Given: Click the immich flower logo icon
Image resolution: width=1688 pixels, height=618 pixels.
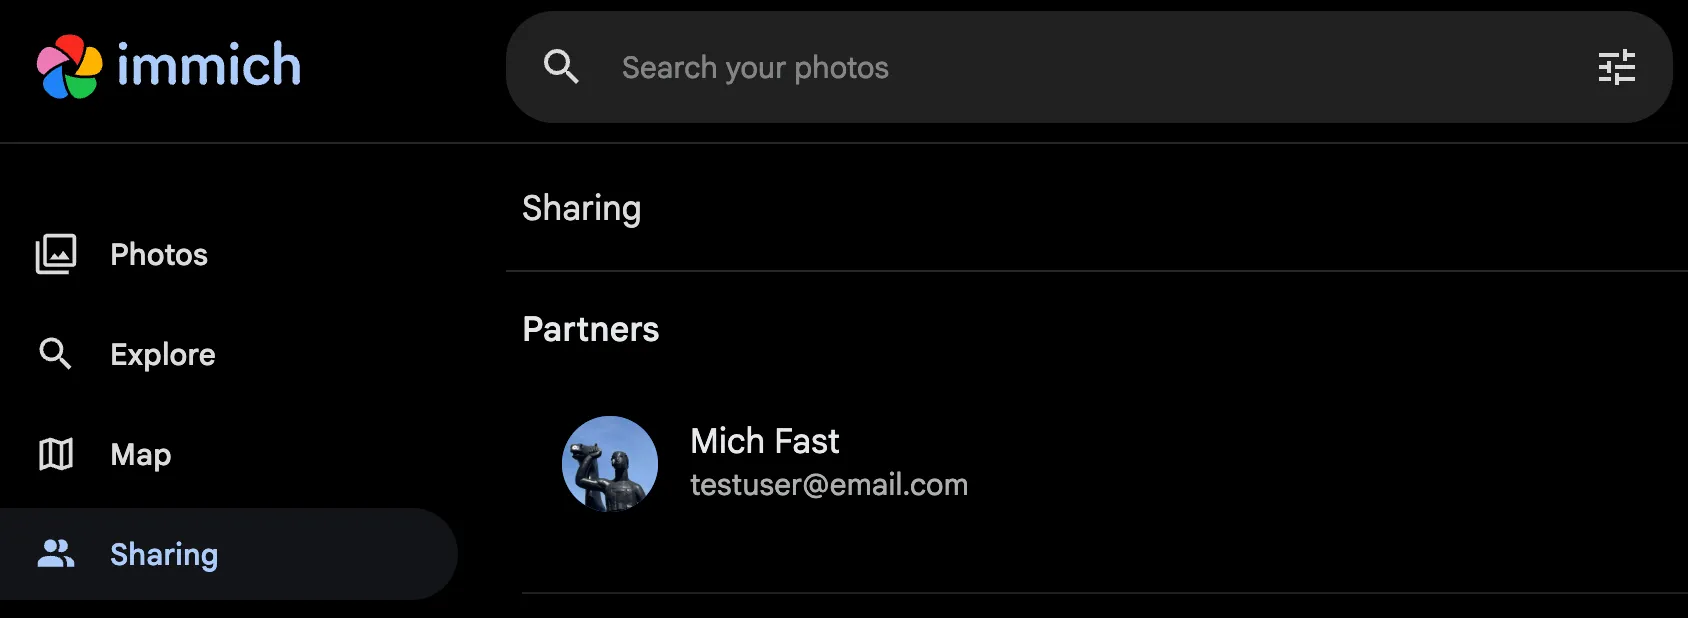Looking at the screenshot, I should (69, 66).
